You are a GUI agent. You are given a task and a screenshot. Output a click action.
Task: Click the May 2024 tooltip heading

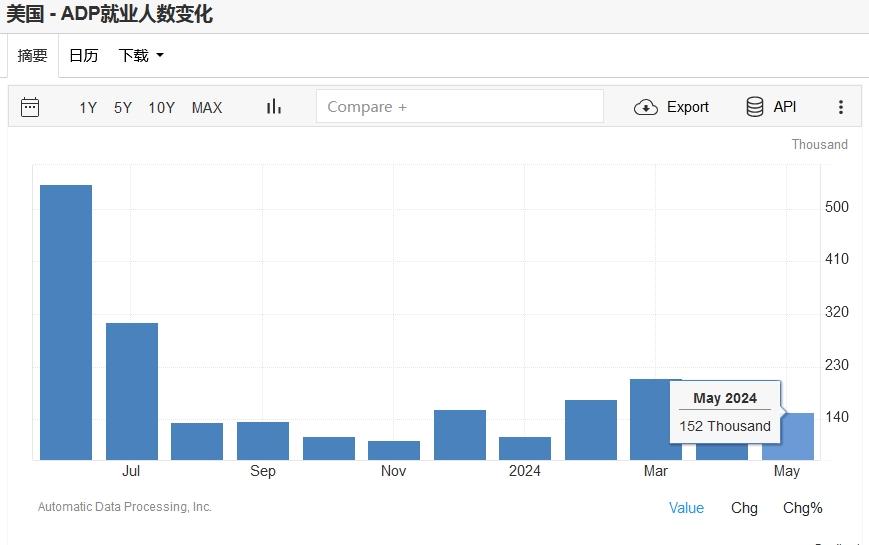(725, 398)
